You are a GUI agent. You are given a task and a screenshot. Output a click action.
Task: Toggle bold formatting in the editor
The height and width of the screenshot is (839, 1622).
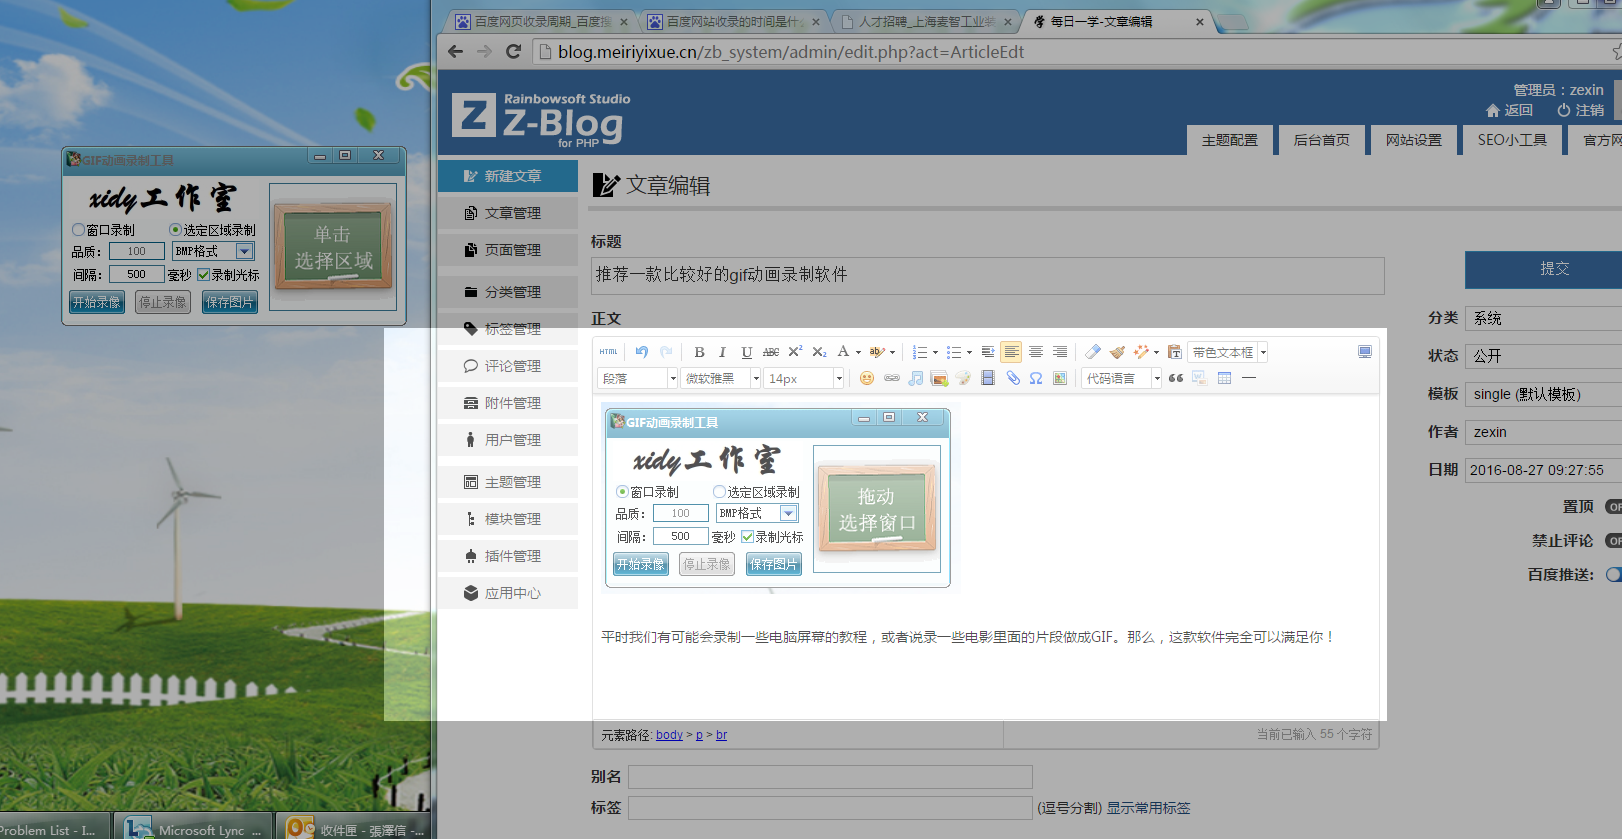(699, 352)
